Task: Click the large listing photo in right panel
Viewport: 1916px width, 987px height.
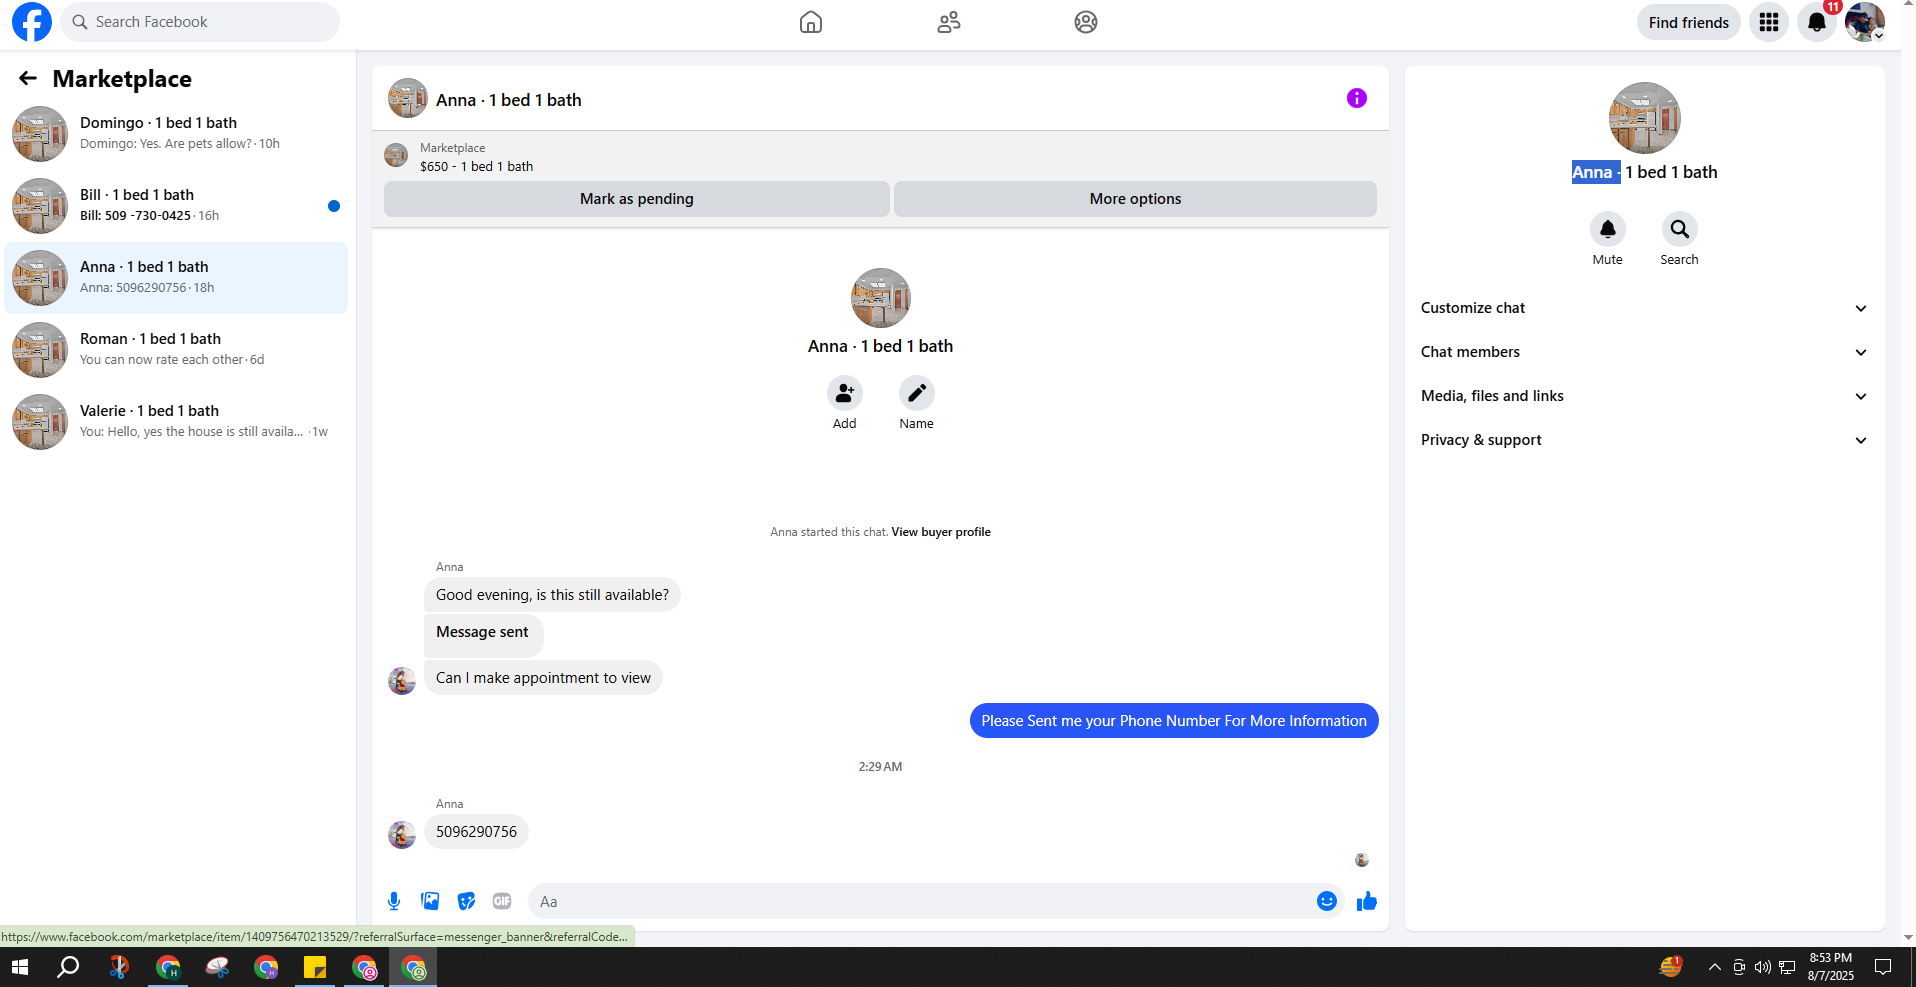Action: pyautogui.click(x=1645, y=118)
